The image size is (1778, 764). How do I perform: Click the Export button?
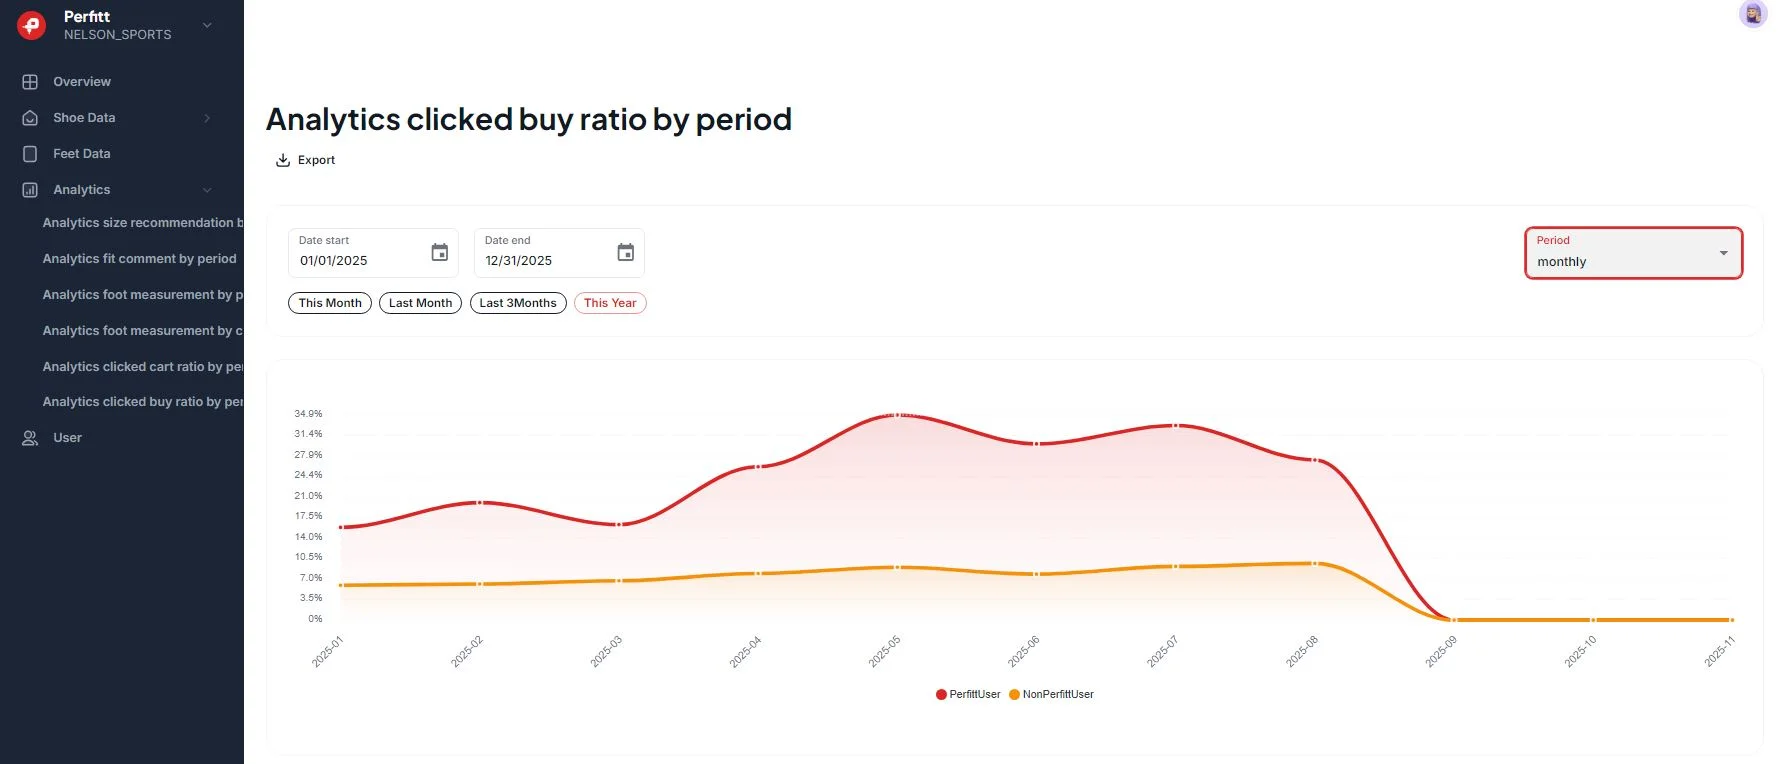[306, 160]
